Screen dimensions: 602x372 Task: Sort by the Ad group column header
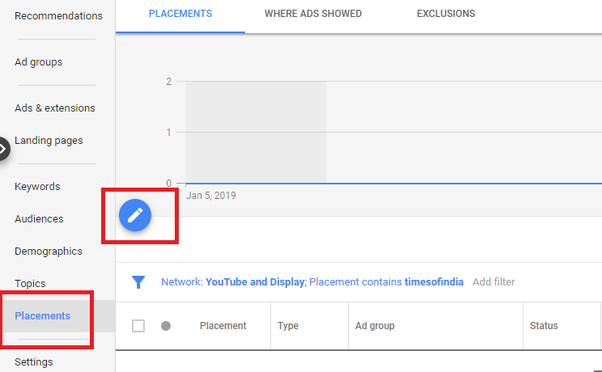(375, 326)
